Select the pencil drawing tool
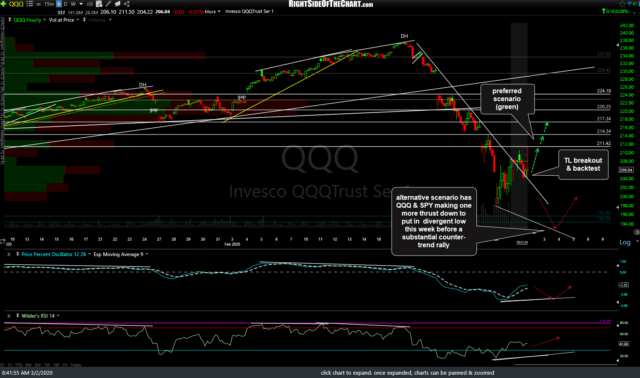The width and height of the screenshot is (640, 378). click(108, 4)
